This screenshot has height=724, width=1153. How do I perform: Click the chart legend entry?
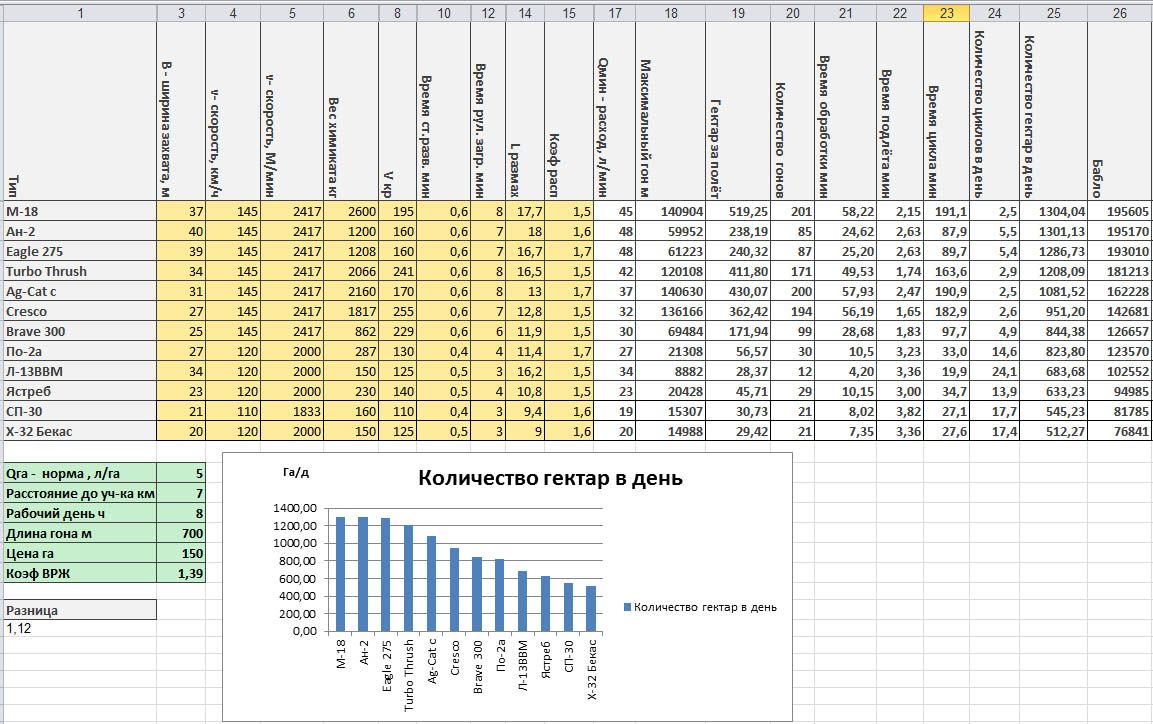700,607
